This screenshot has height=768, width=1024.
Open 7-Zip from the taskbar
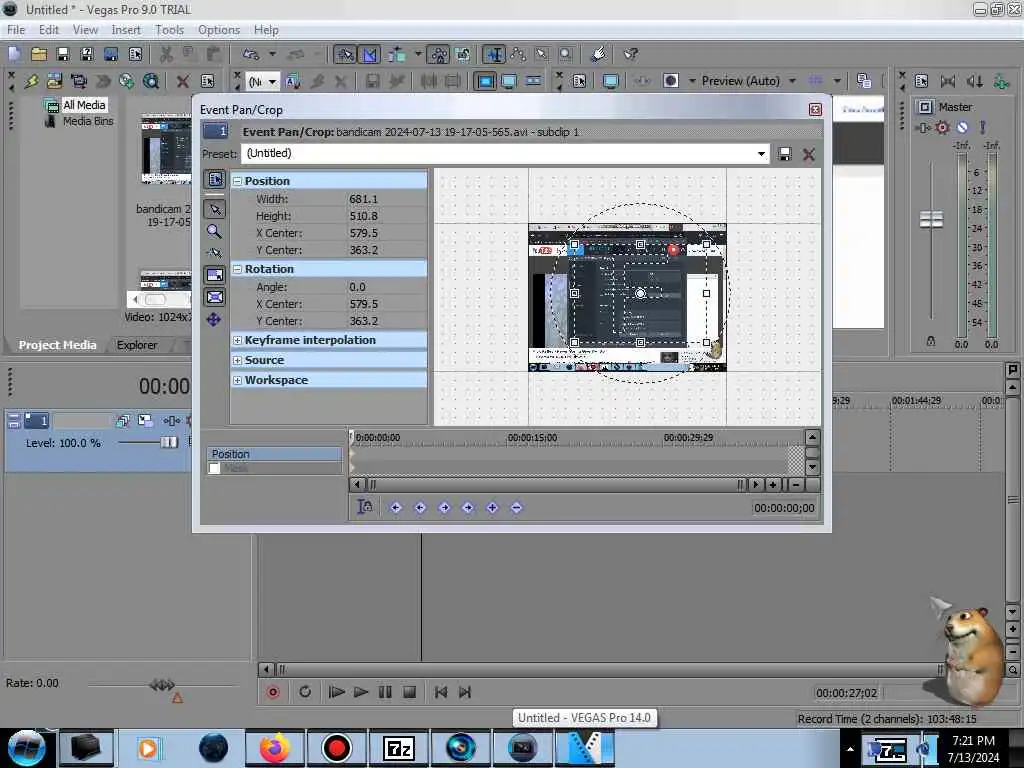(399, 748)
